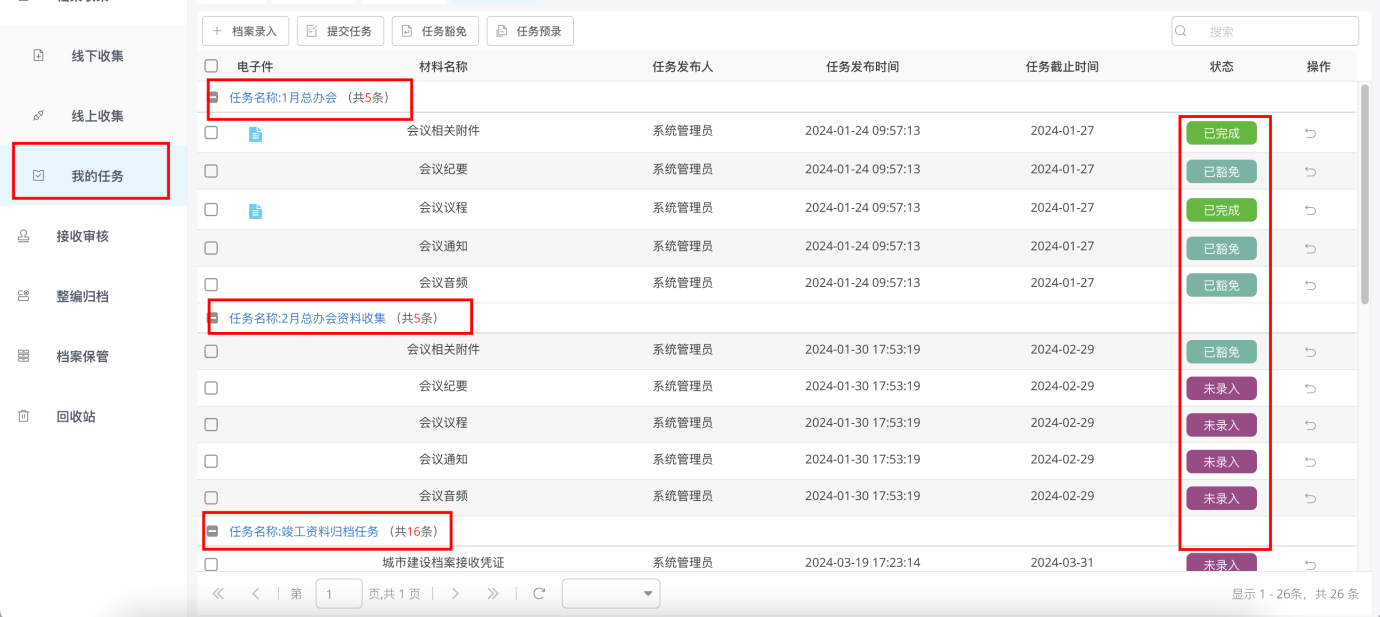Open the 任务名称:2月总办会资料收集 link
The image size is (1380, 617).
(307, 319)
